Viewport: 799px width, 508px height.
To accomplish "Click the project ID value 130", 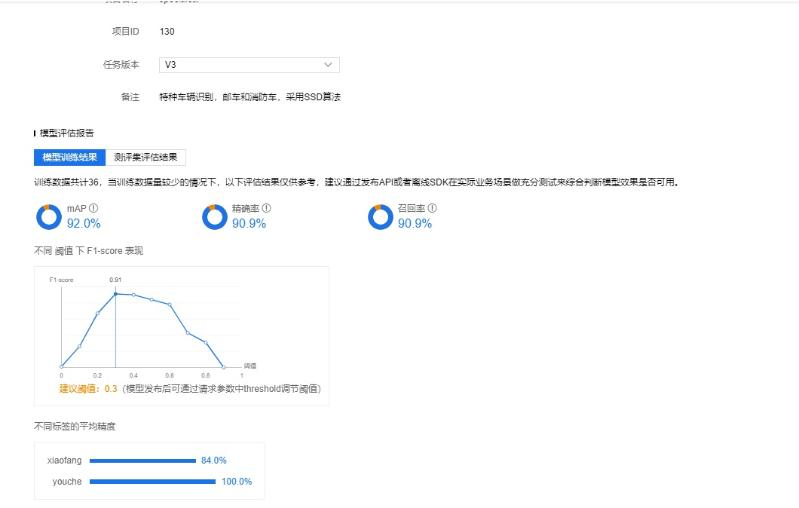I will click(167, 32).
